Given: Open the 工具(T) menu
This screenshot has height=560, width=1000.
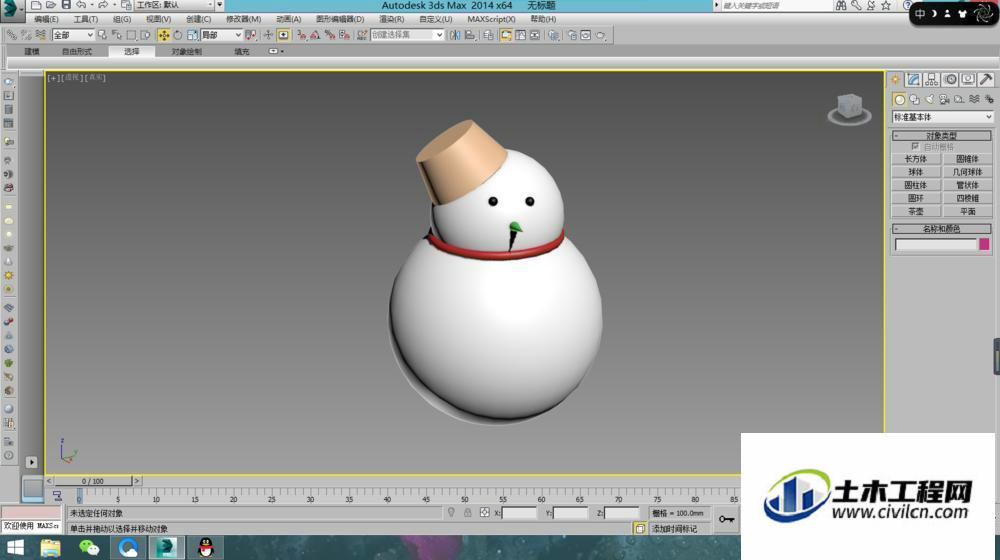Looking at the screenshot, I should click(85, 20).
